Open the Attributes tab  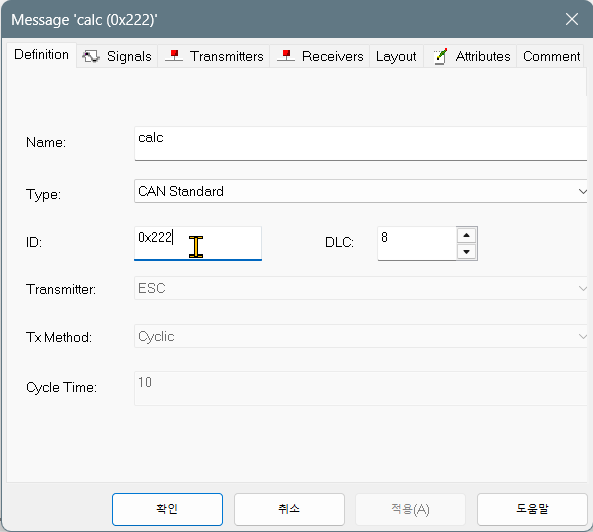[470, 56]
